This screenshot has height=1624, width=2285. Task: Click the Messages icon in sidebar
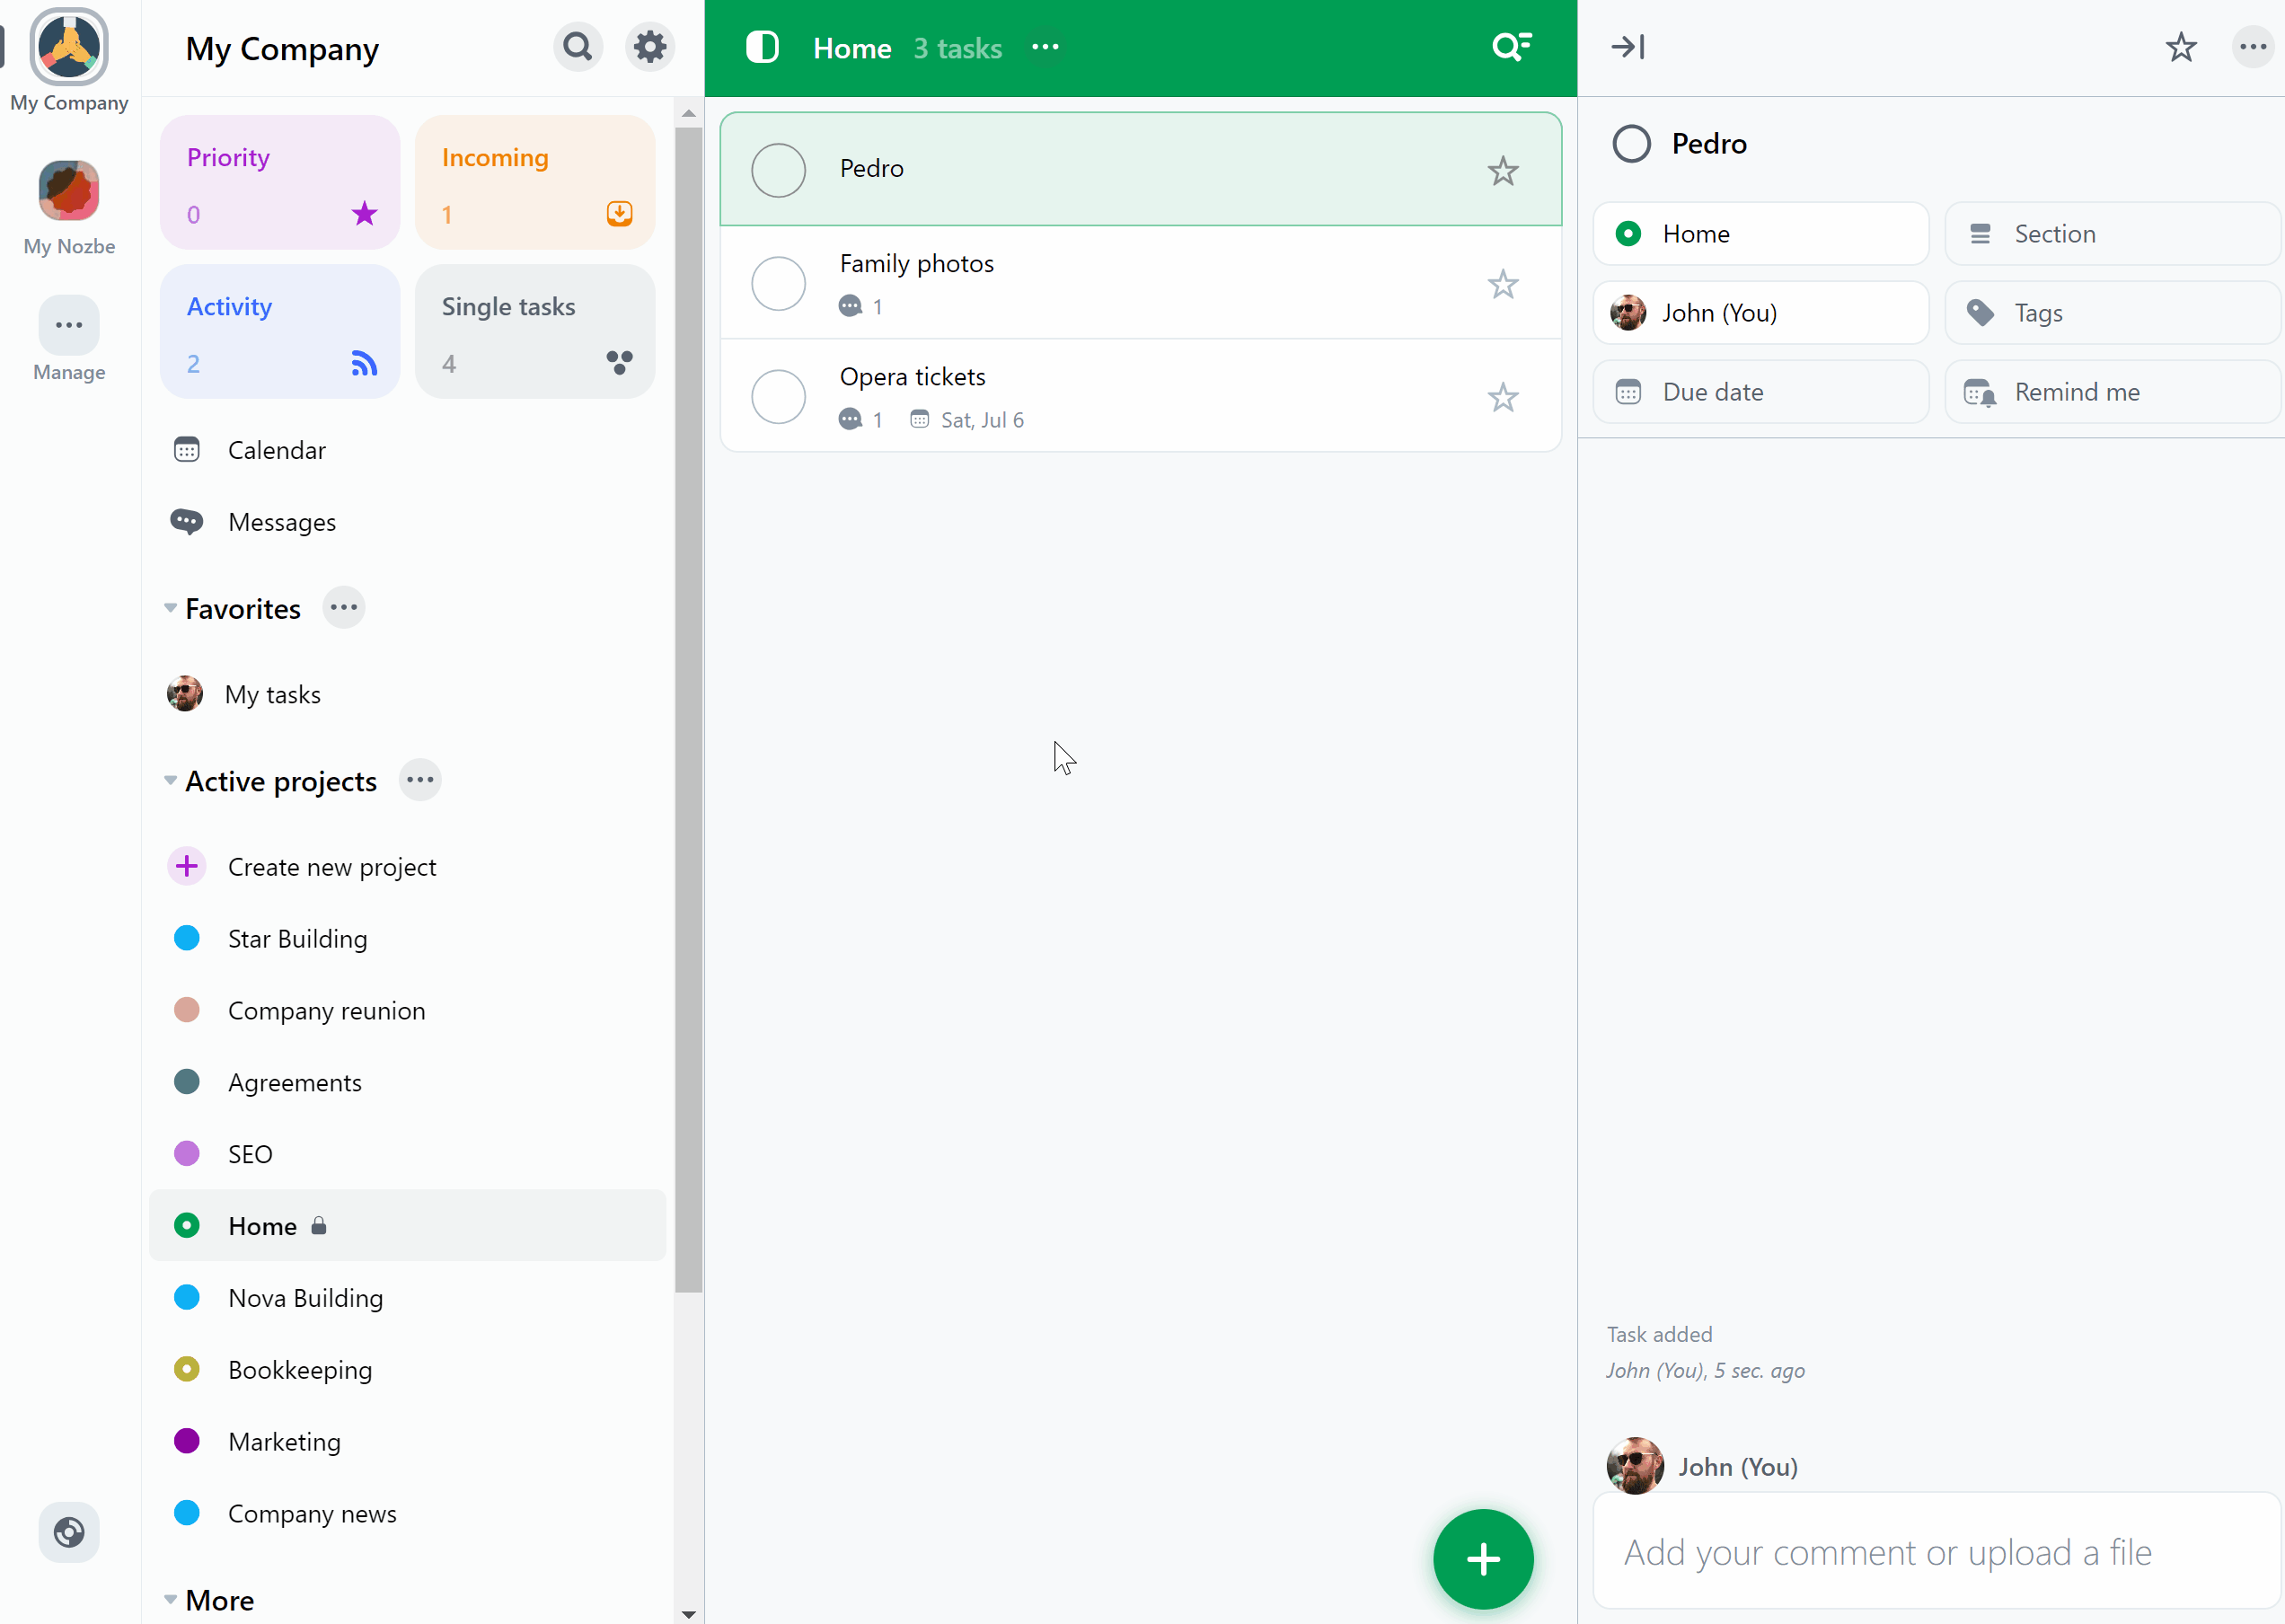188,522
